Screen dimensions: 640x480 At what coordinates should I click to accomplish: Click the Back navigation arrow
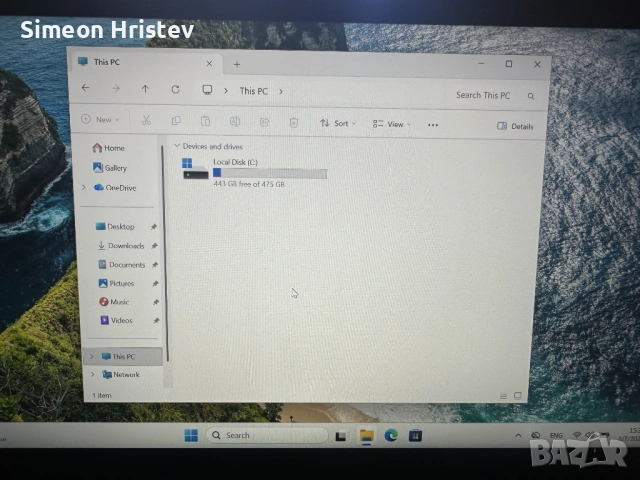86,89
